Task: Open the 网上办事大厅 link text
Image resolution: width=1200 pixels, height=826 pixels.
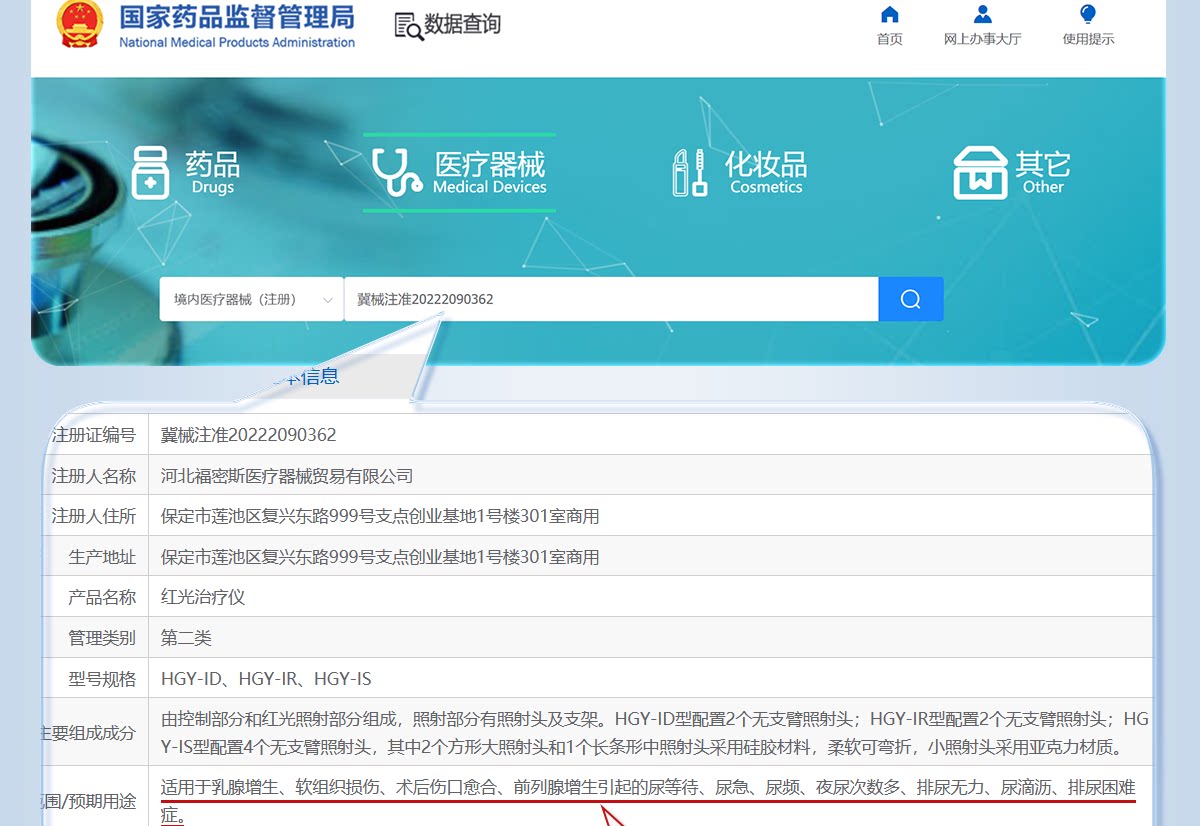Action: click(982, 39)
